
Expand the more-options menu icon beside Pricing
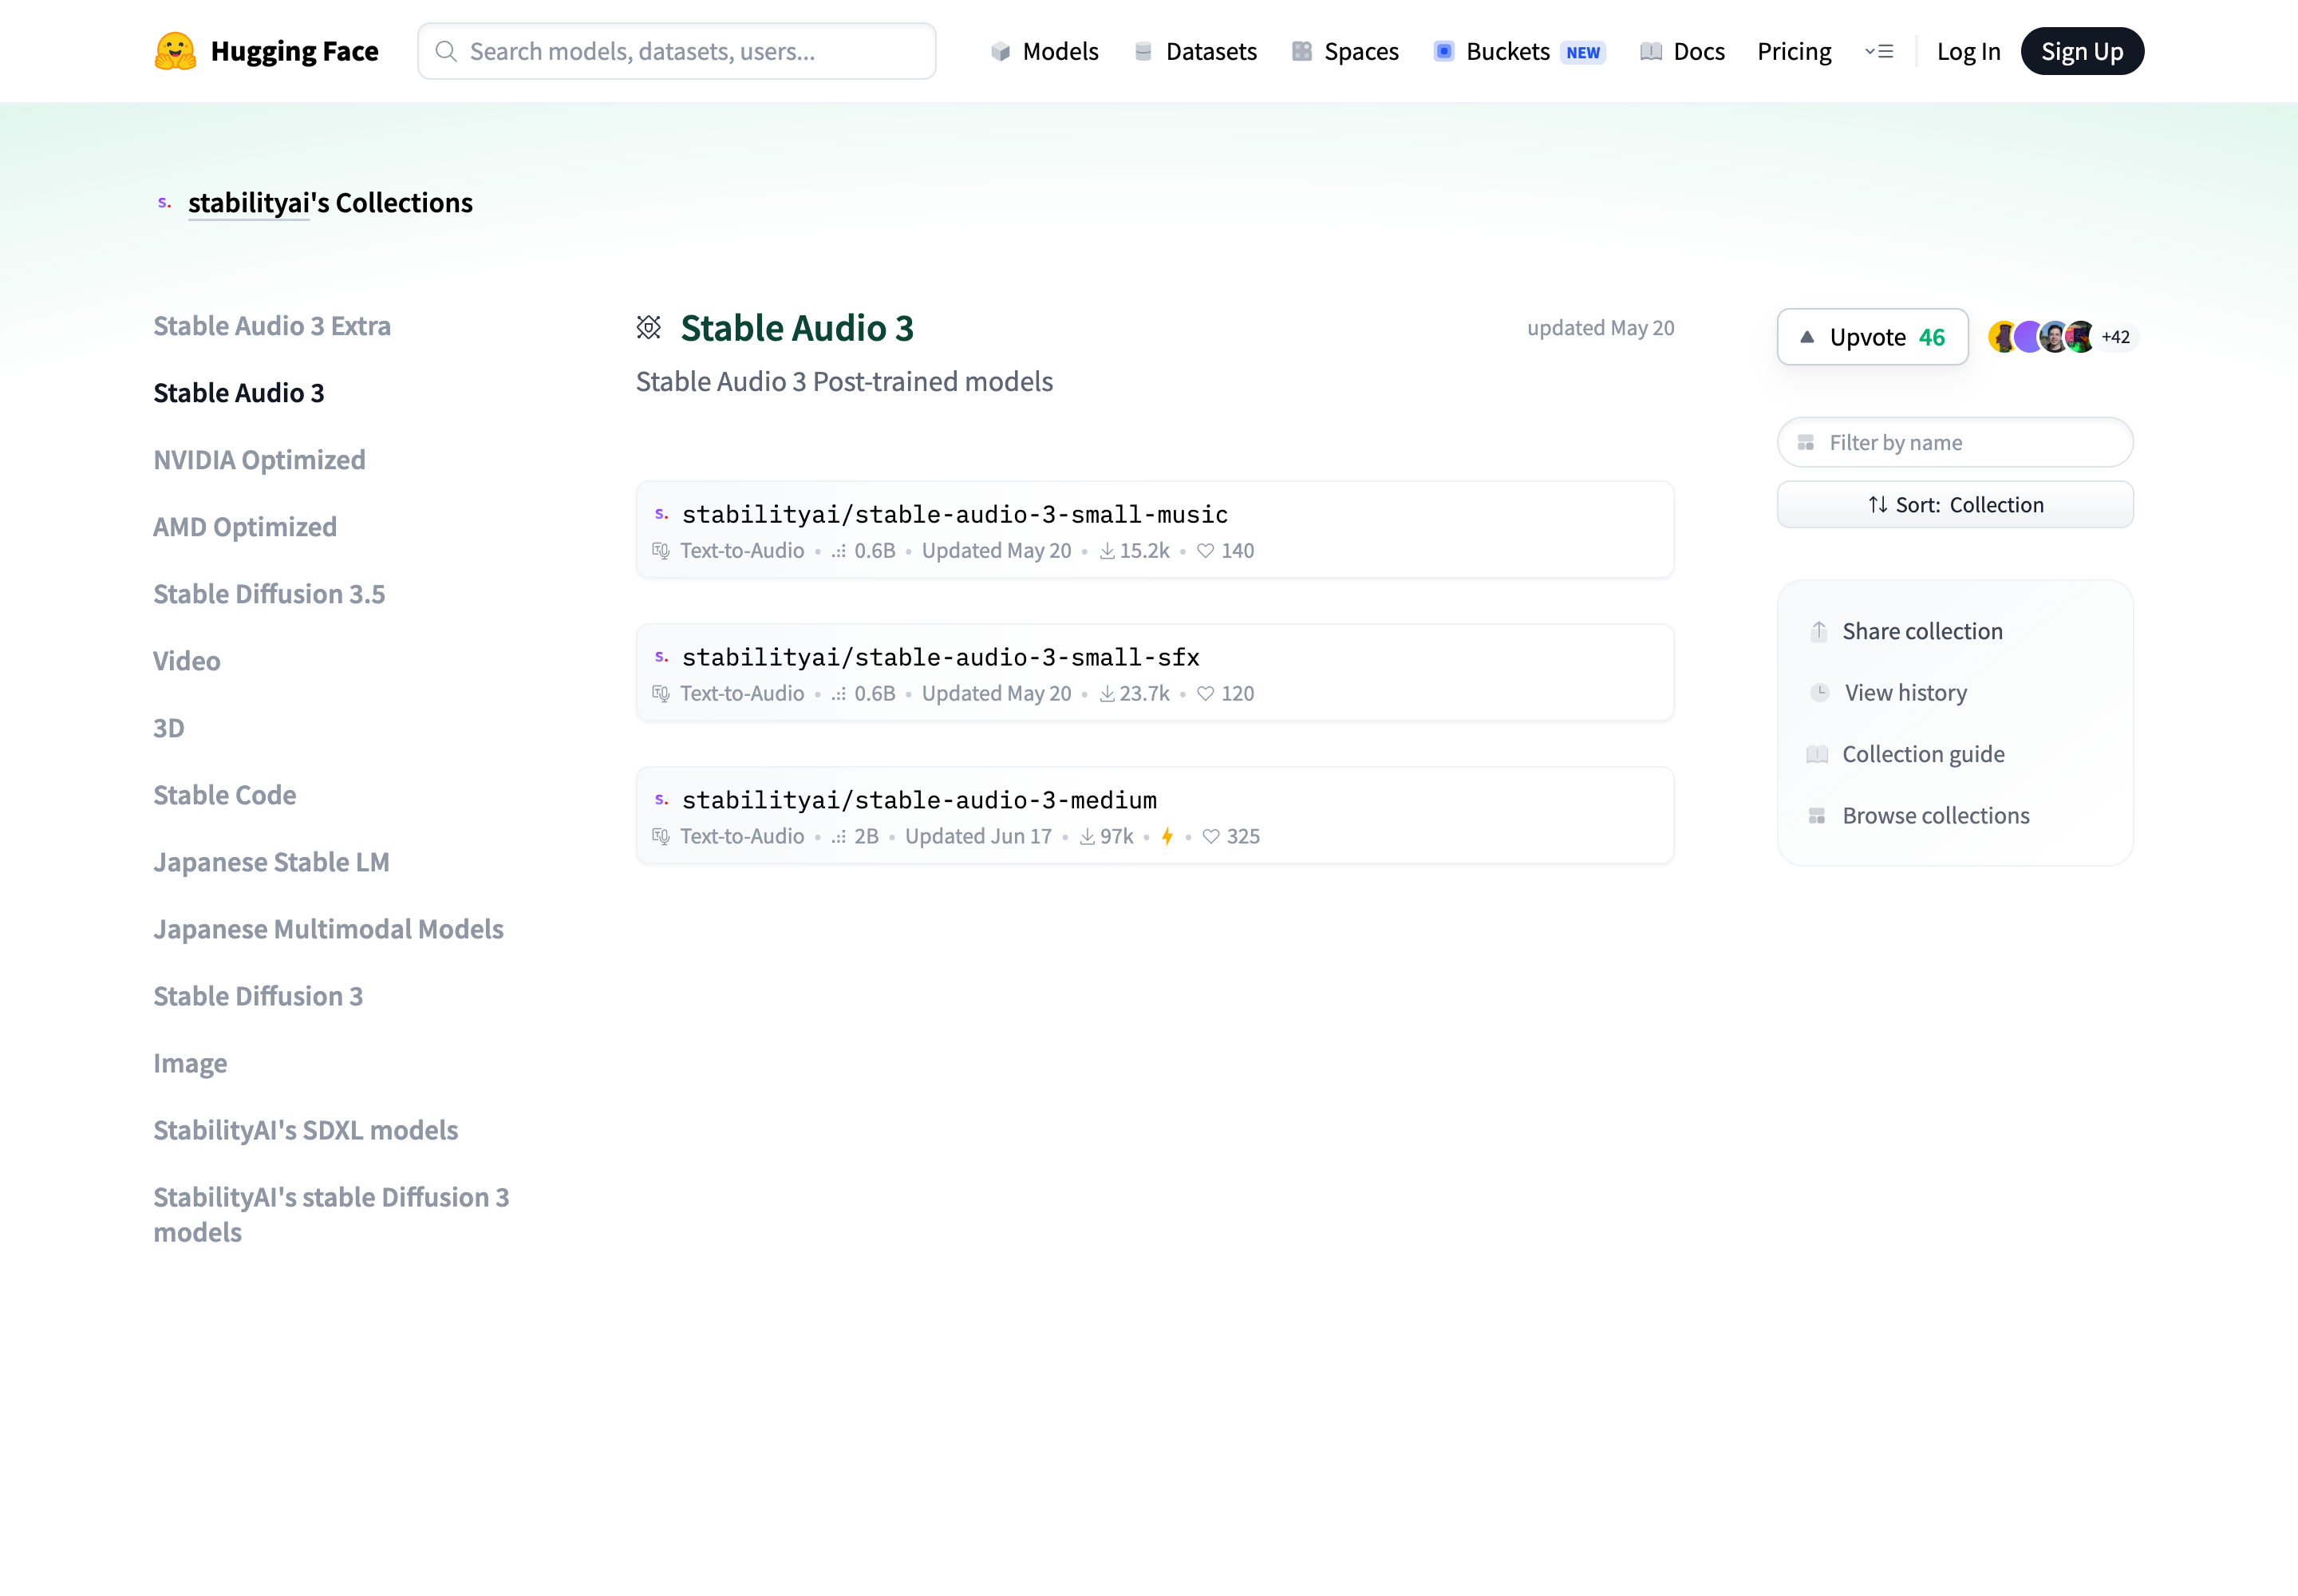(x=1879, y=51)
